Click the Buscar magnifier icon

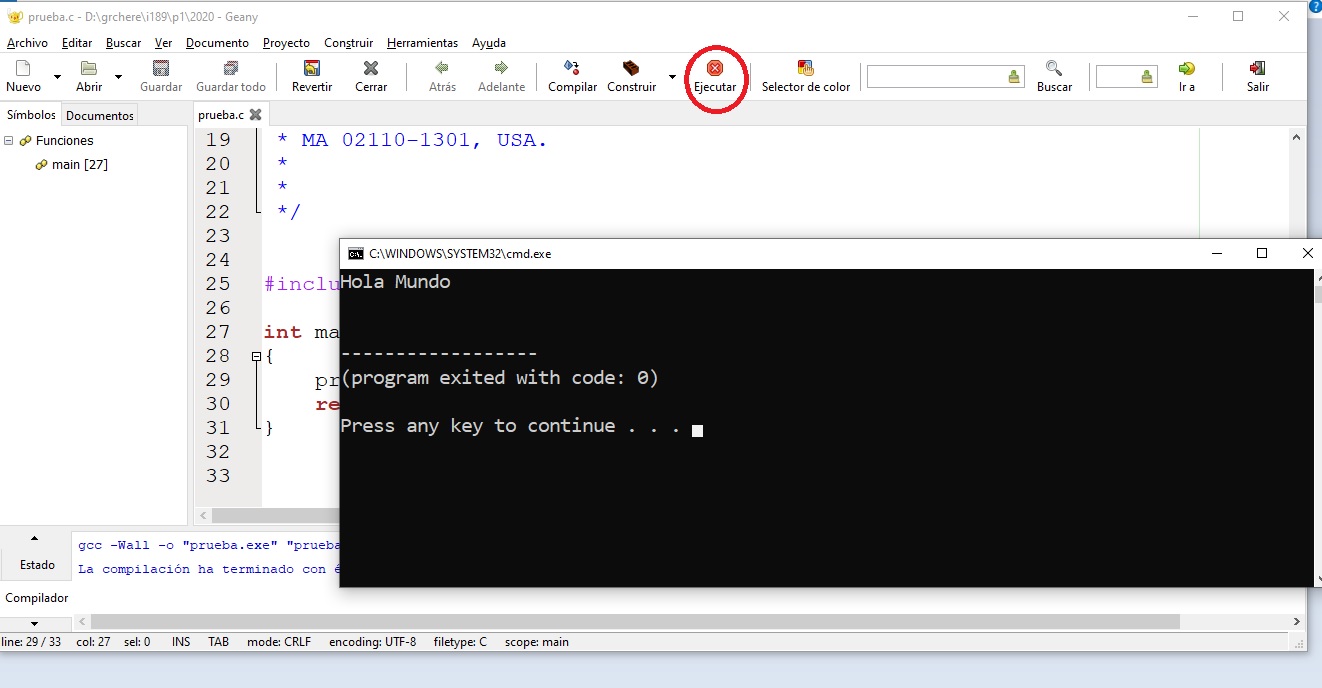tap(1054, 69)
